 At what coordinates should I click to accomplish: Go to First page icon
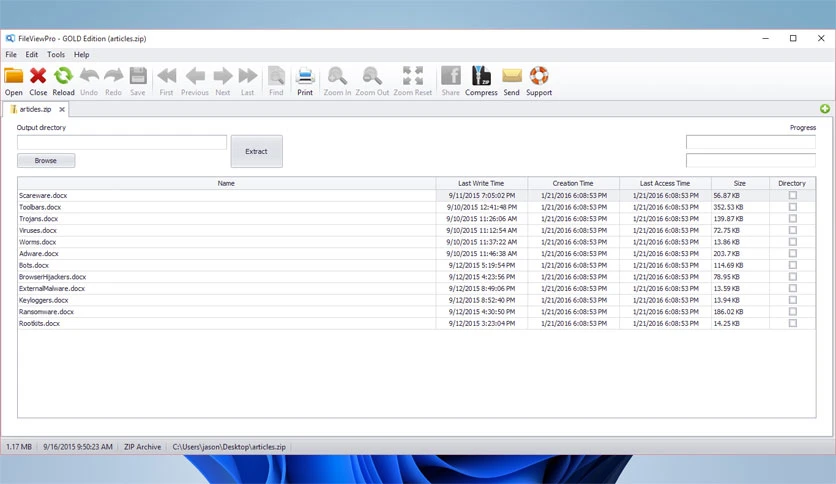(x=167, y=76)
